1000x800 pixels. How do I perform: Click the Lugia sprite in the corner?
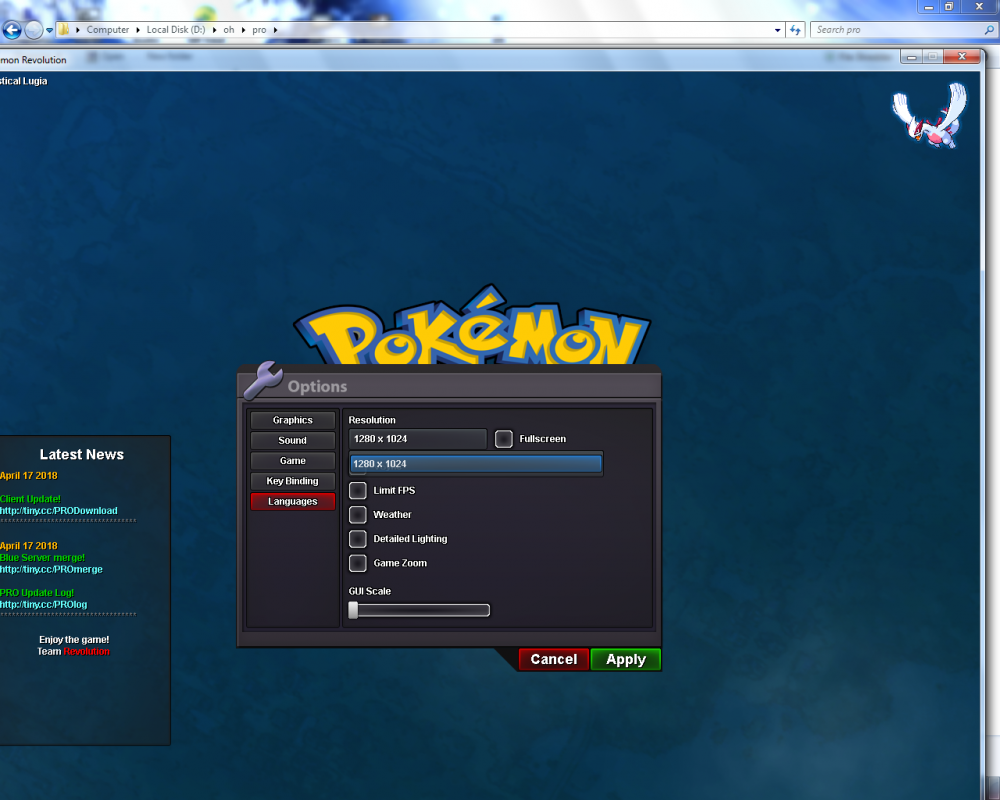pos(930,113)
